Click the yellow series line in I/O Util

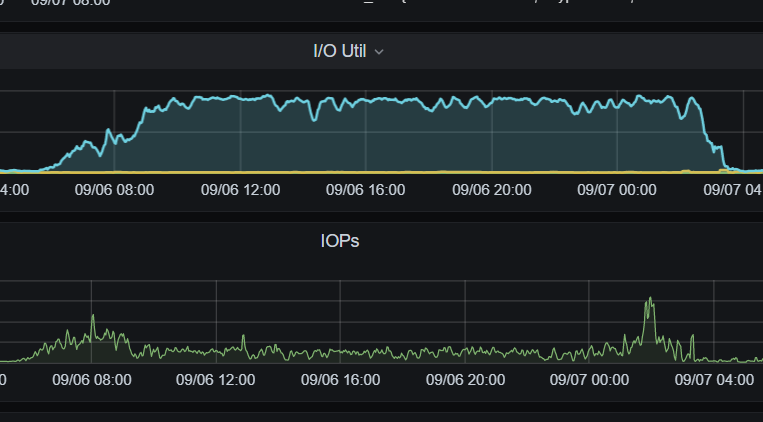pos(365,172)
